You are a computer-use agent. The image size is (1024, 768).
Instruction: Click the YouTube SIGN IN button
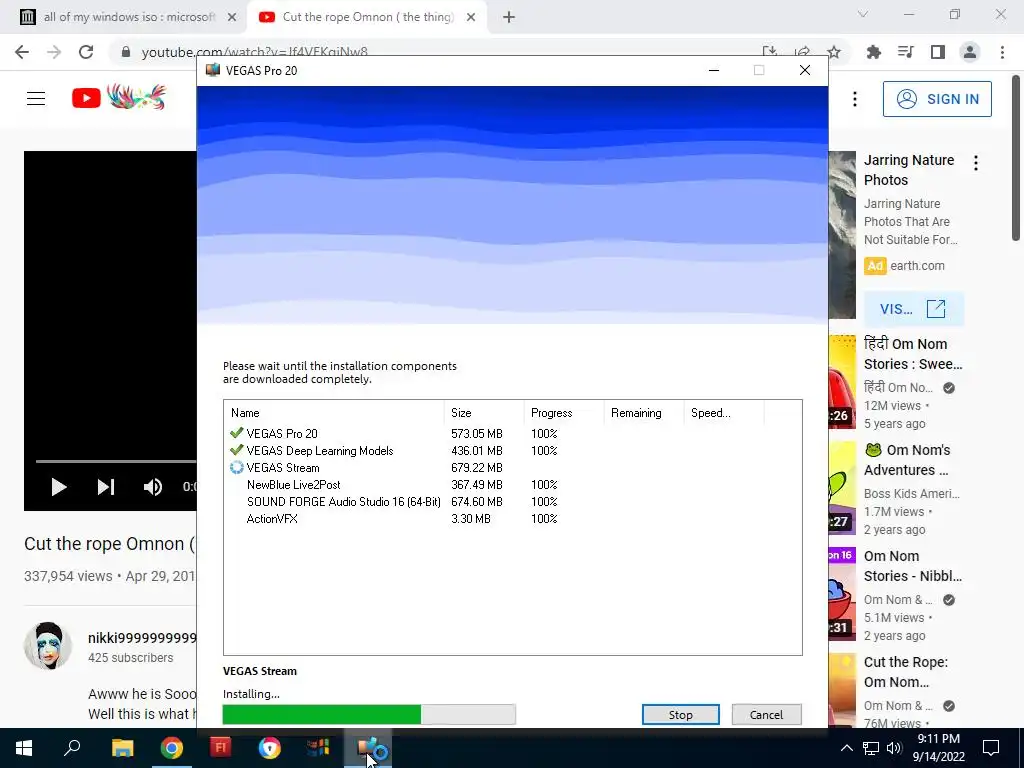(x=937, y=99)
